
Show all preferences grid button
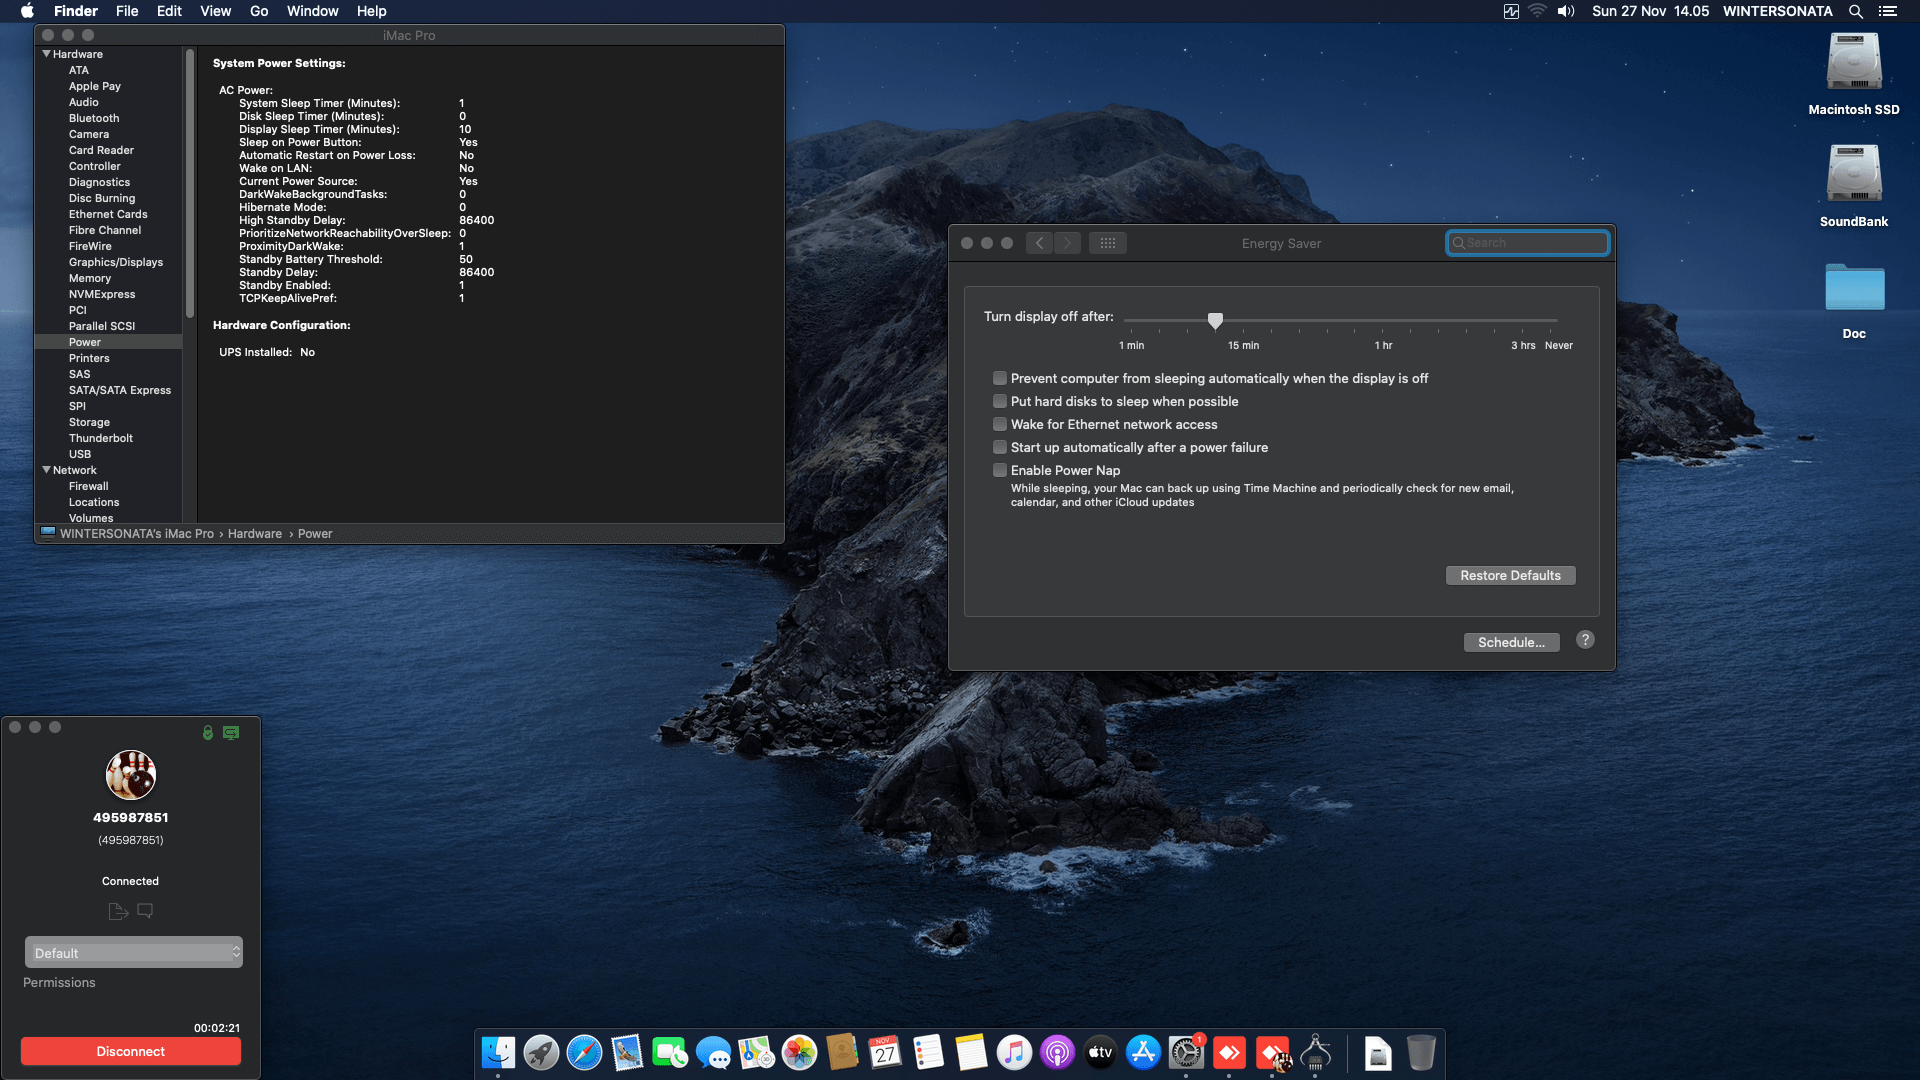(1107, 243)
